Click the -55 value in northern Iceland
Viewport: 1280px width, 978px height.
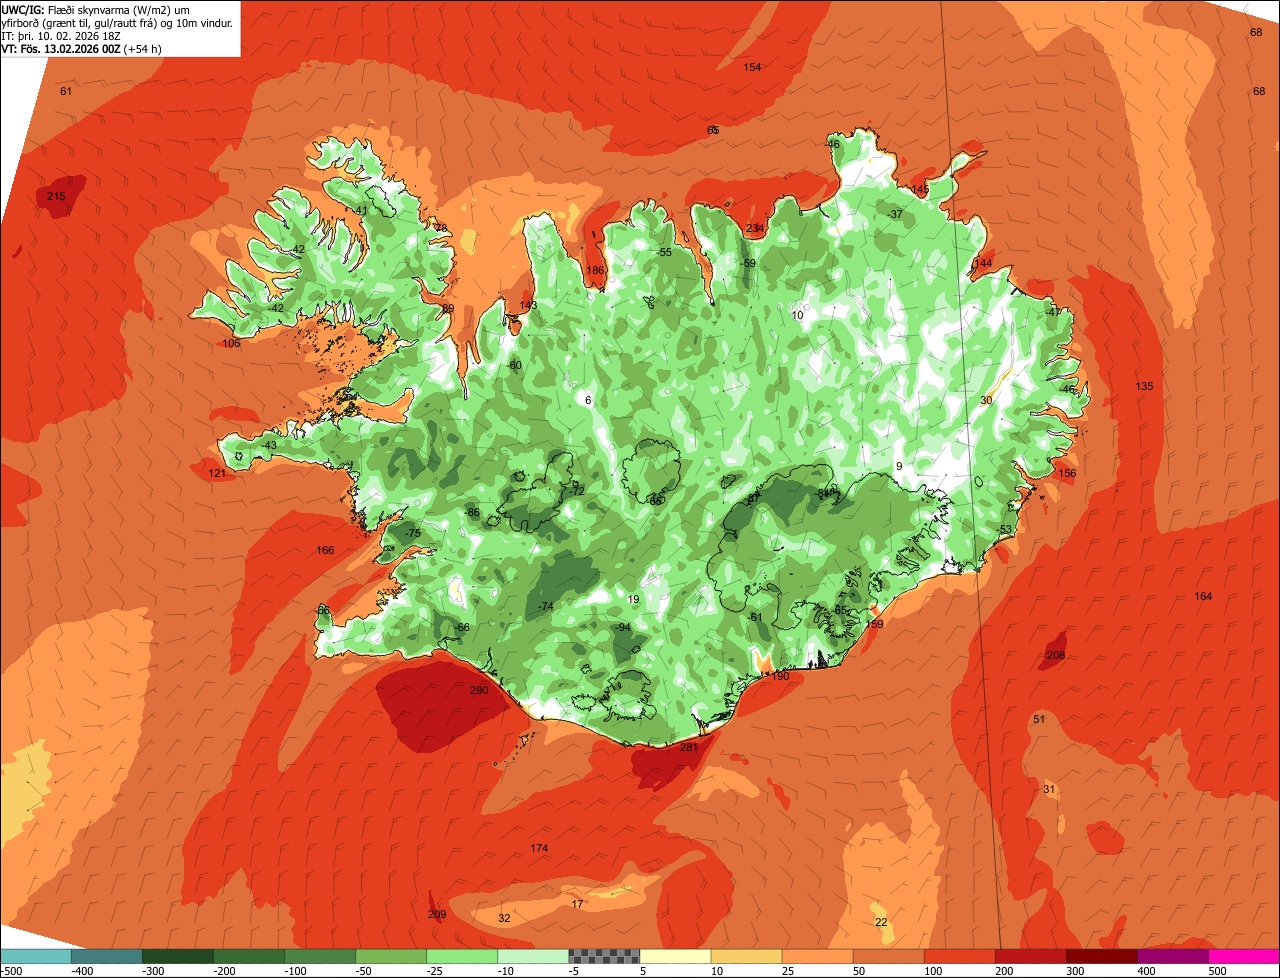pos(664,252)
